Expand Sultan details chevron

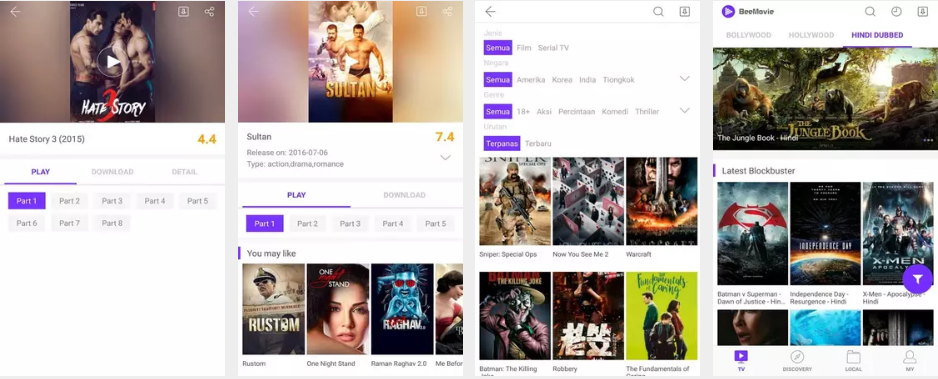point(445,158)
